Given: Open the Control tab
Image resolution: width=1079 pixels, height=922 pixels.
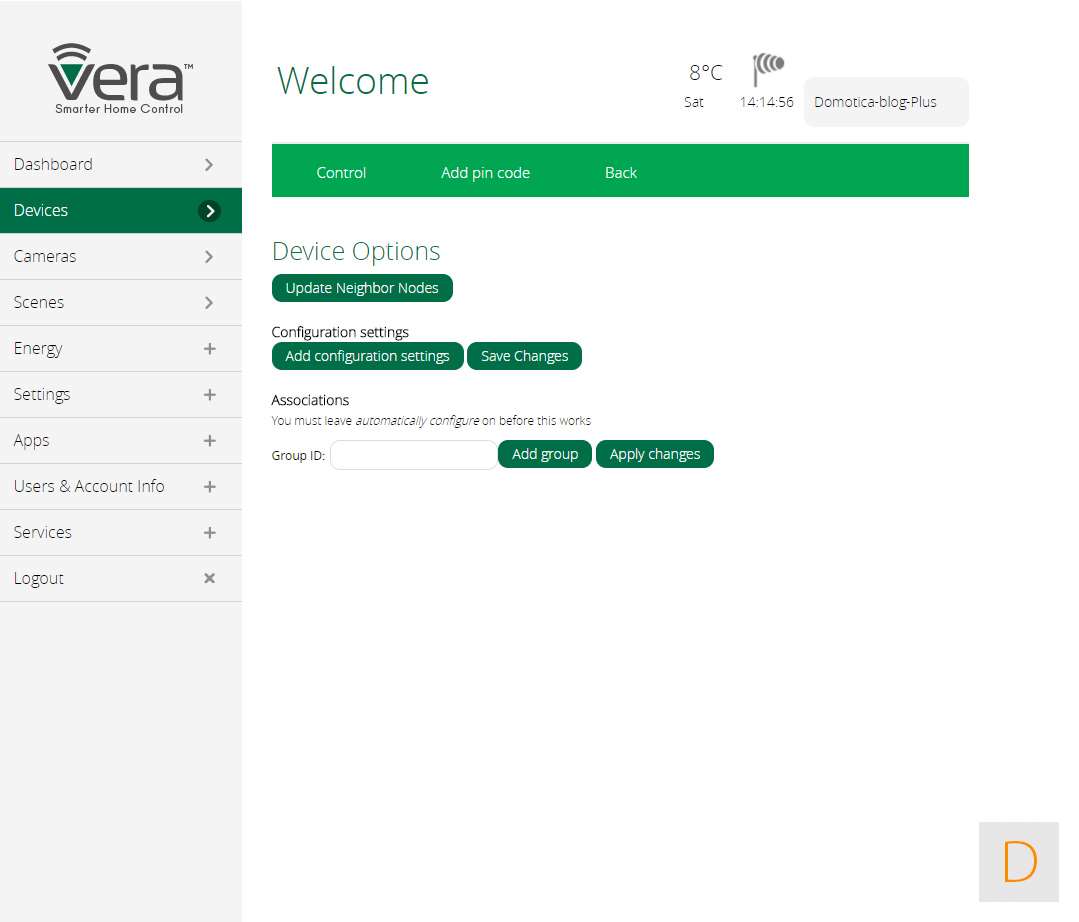Looking at the screenshot, I should (x=341, y=172).
